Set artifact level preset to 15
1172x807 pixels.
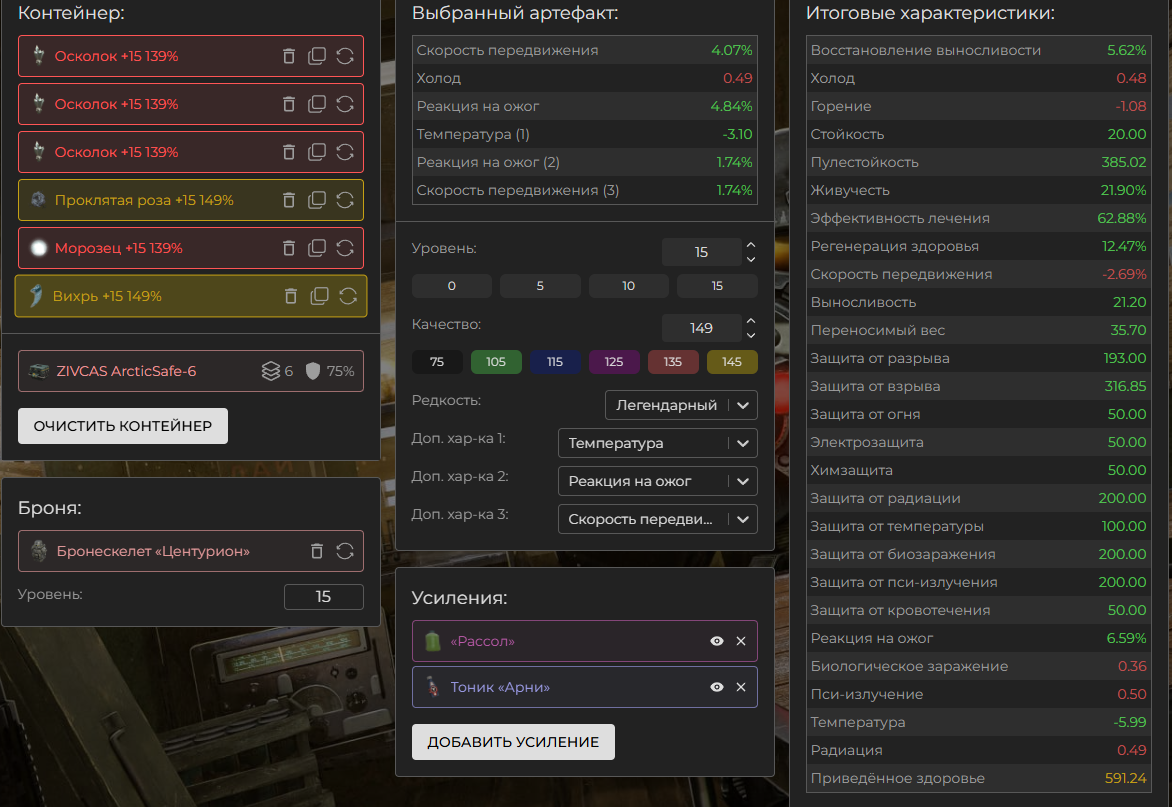tap(717, 286)
